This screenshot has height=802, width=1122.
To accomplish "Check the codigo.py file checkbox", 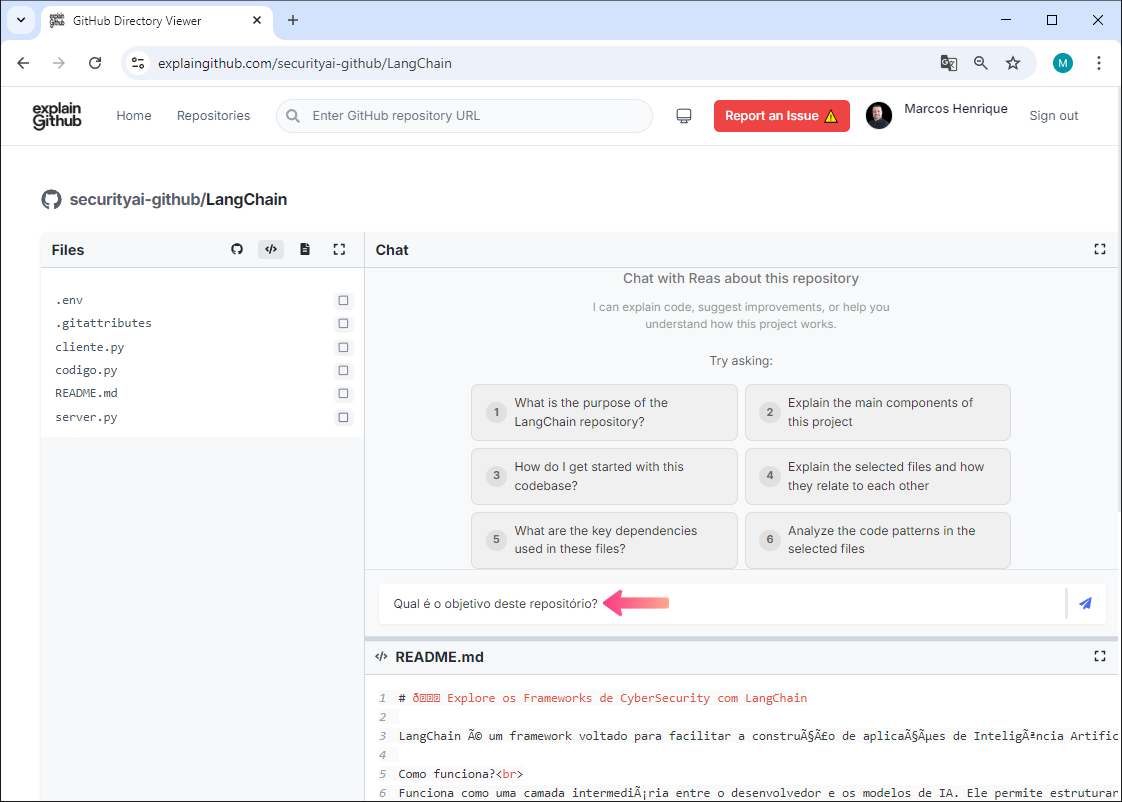I will click(343, 371).
